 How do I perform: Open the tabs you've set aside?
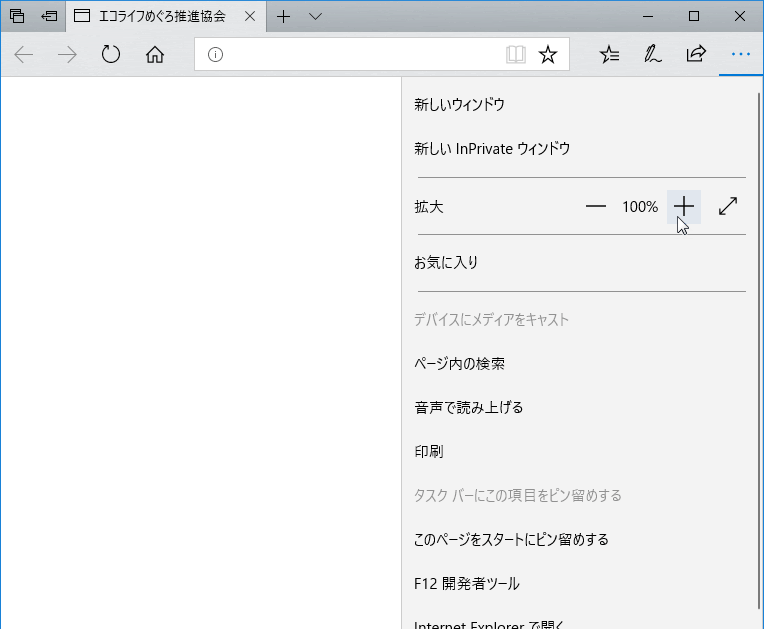tap(17, 16)
